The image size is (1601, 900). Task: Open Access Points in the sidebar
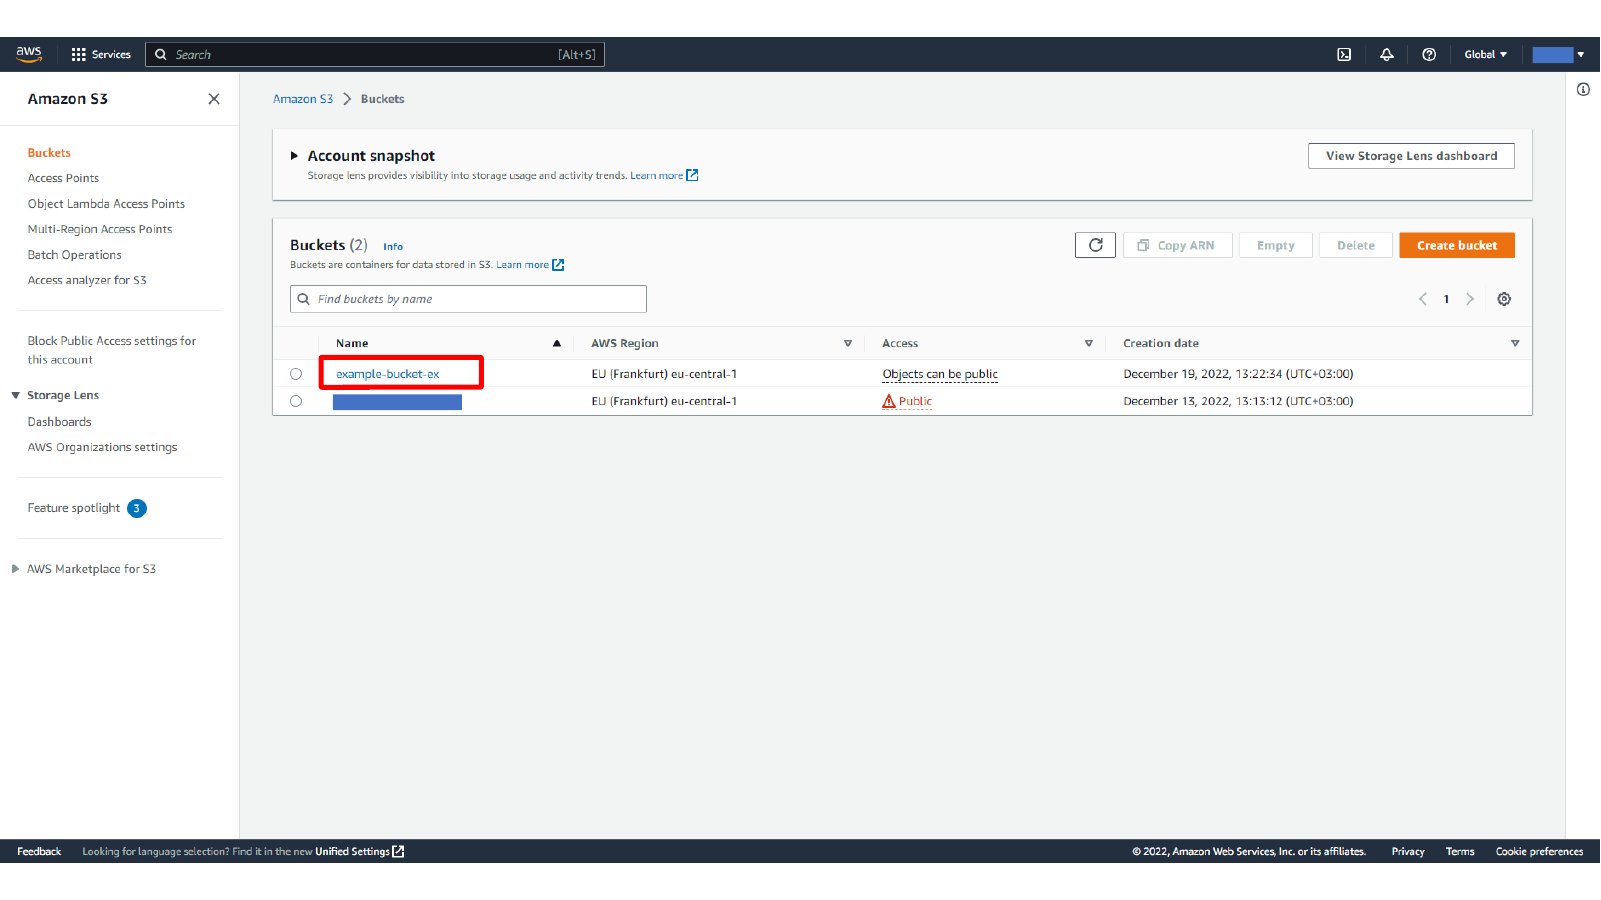click(x=63, y=178)
